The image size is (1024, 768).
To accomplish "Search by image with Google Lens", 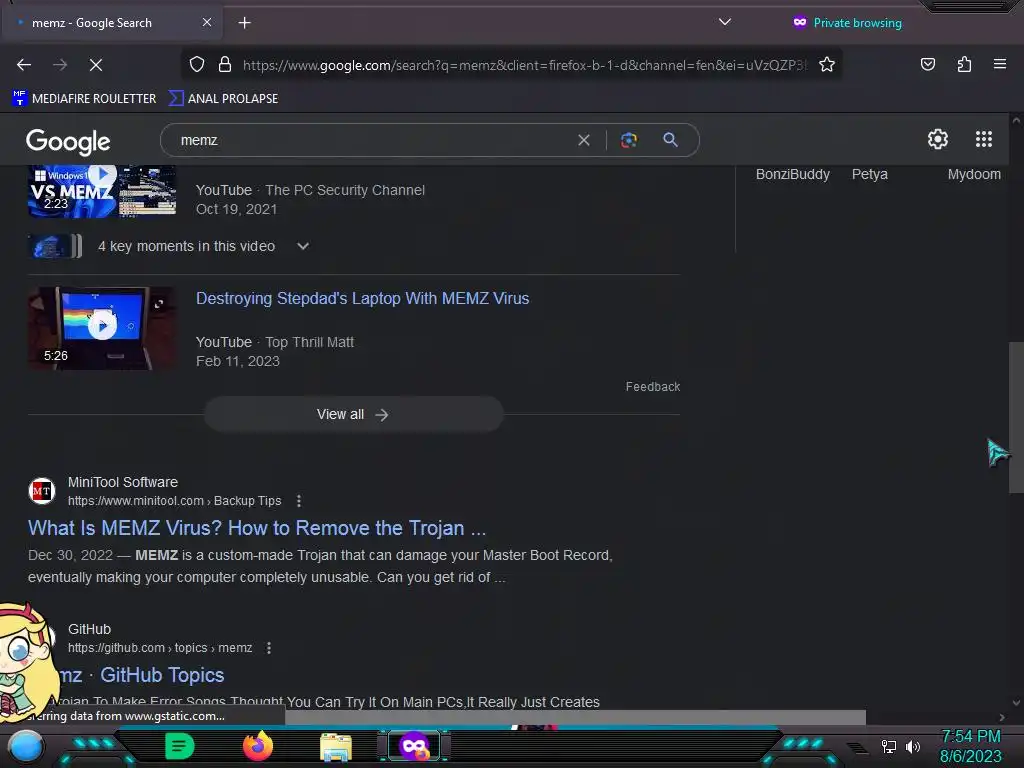I will tap(628, 140).
